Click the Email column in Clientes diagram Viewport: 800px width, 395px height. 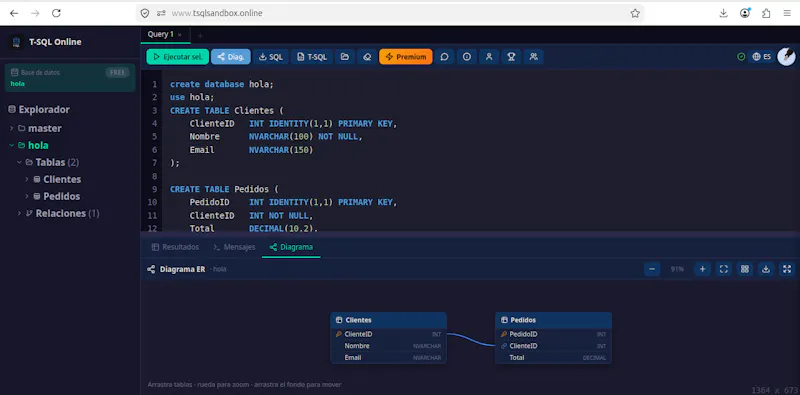(389, 358)
